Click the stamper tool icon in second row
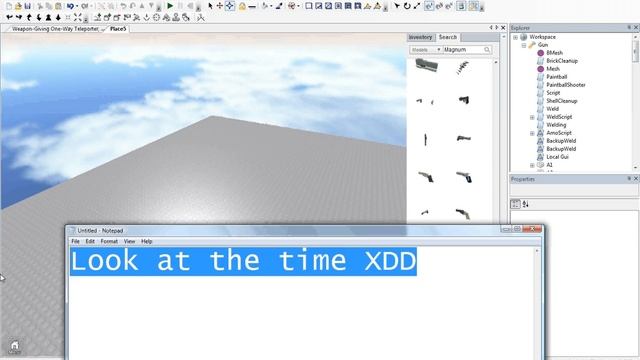This screenshot has height=360, width=640. (176, 18)
